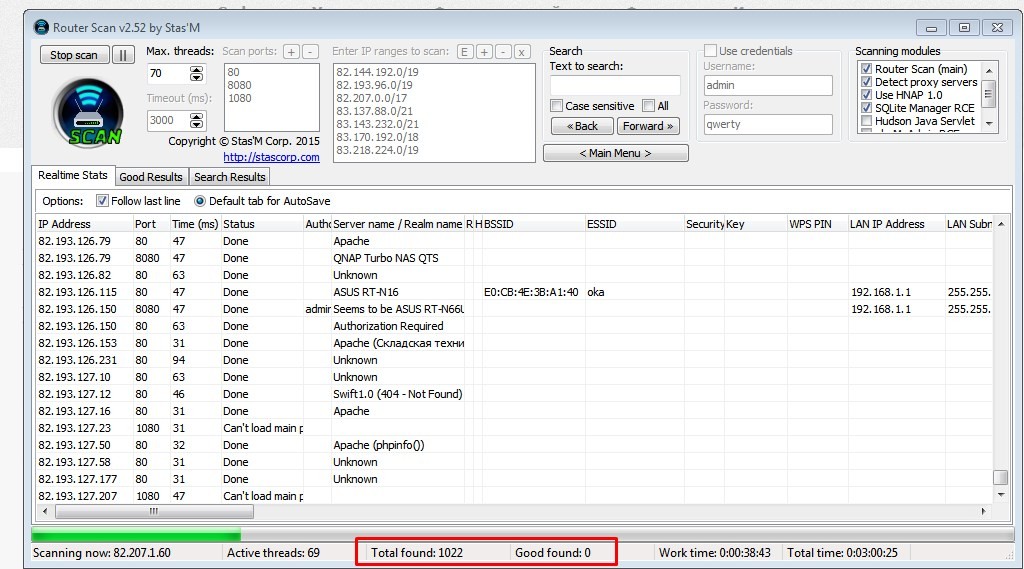
Task: Enable Hudson Java Servlet module
Action: coord(867,121)
